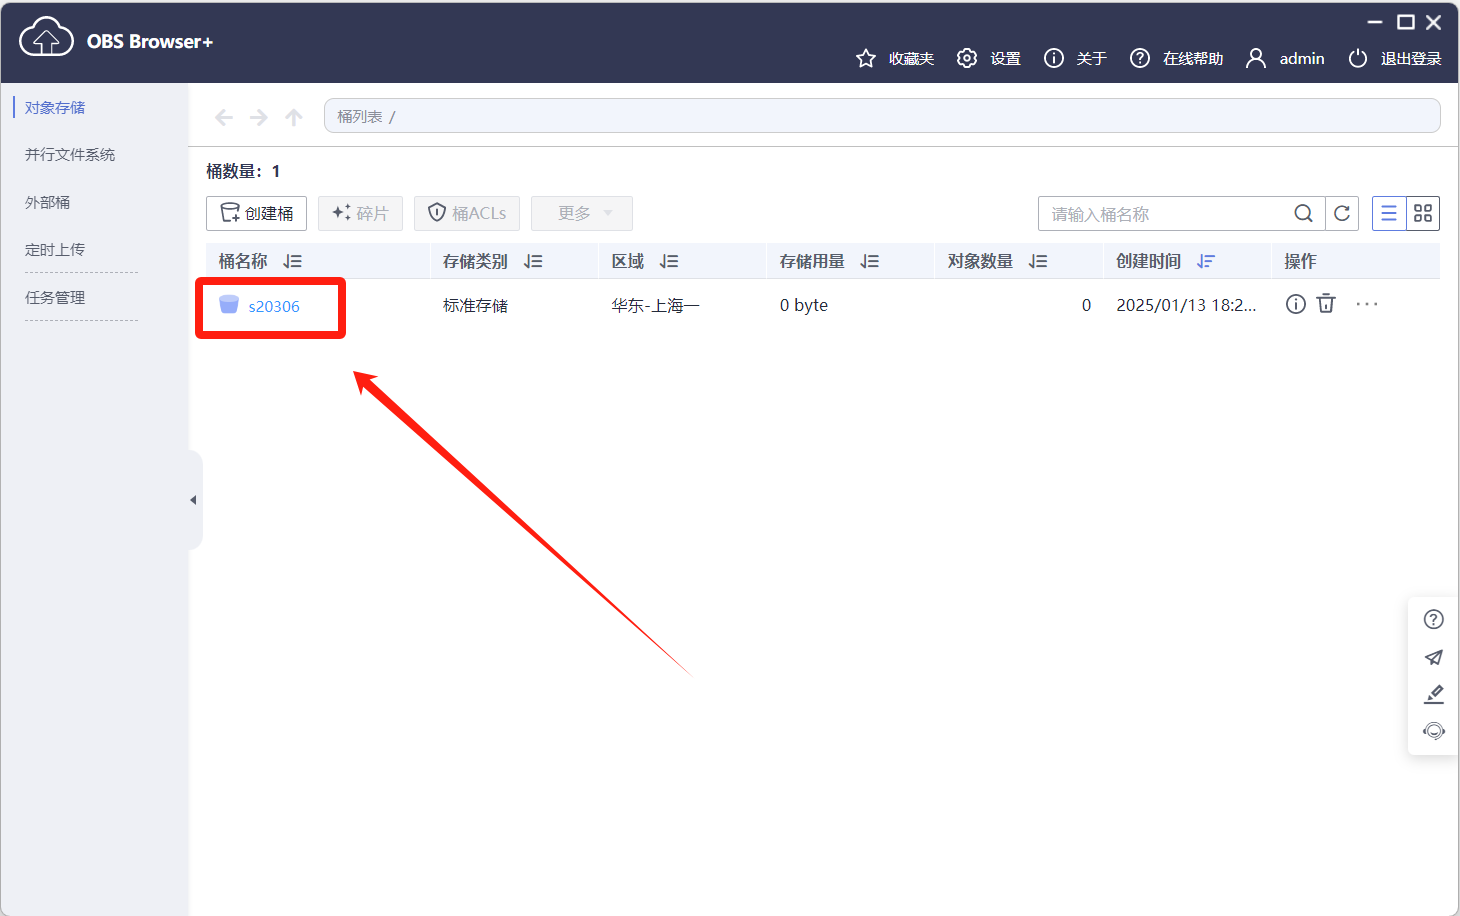Focus the bucket name search field
Image resolution: width=1460 pixels, height=916 pixels.
coord(1165,214)
